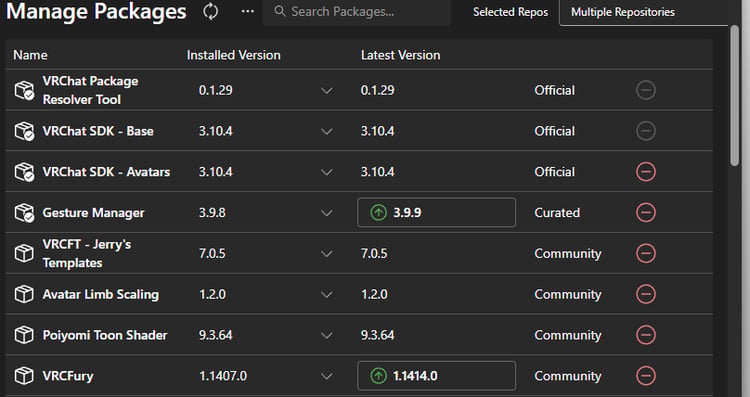
Task: Click the magnifier icon in the search box
Action: click(x=280, y=11)
